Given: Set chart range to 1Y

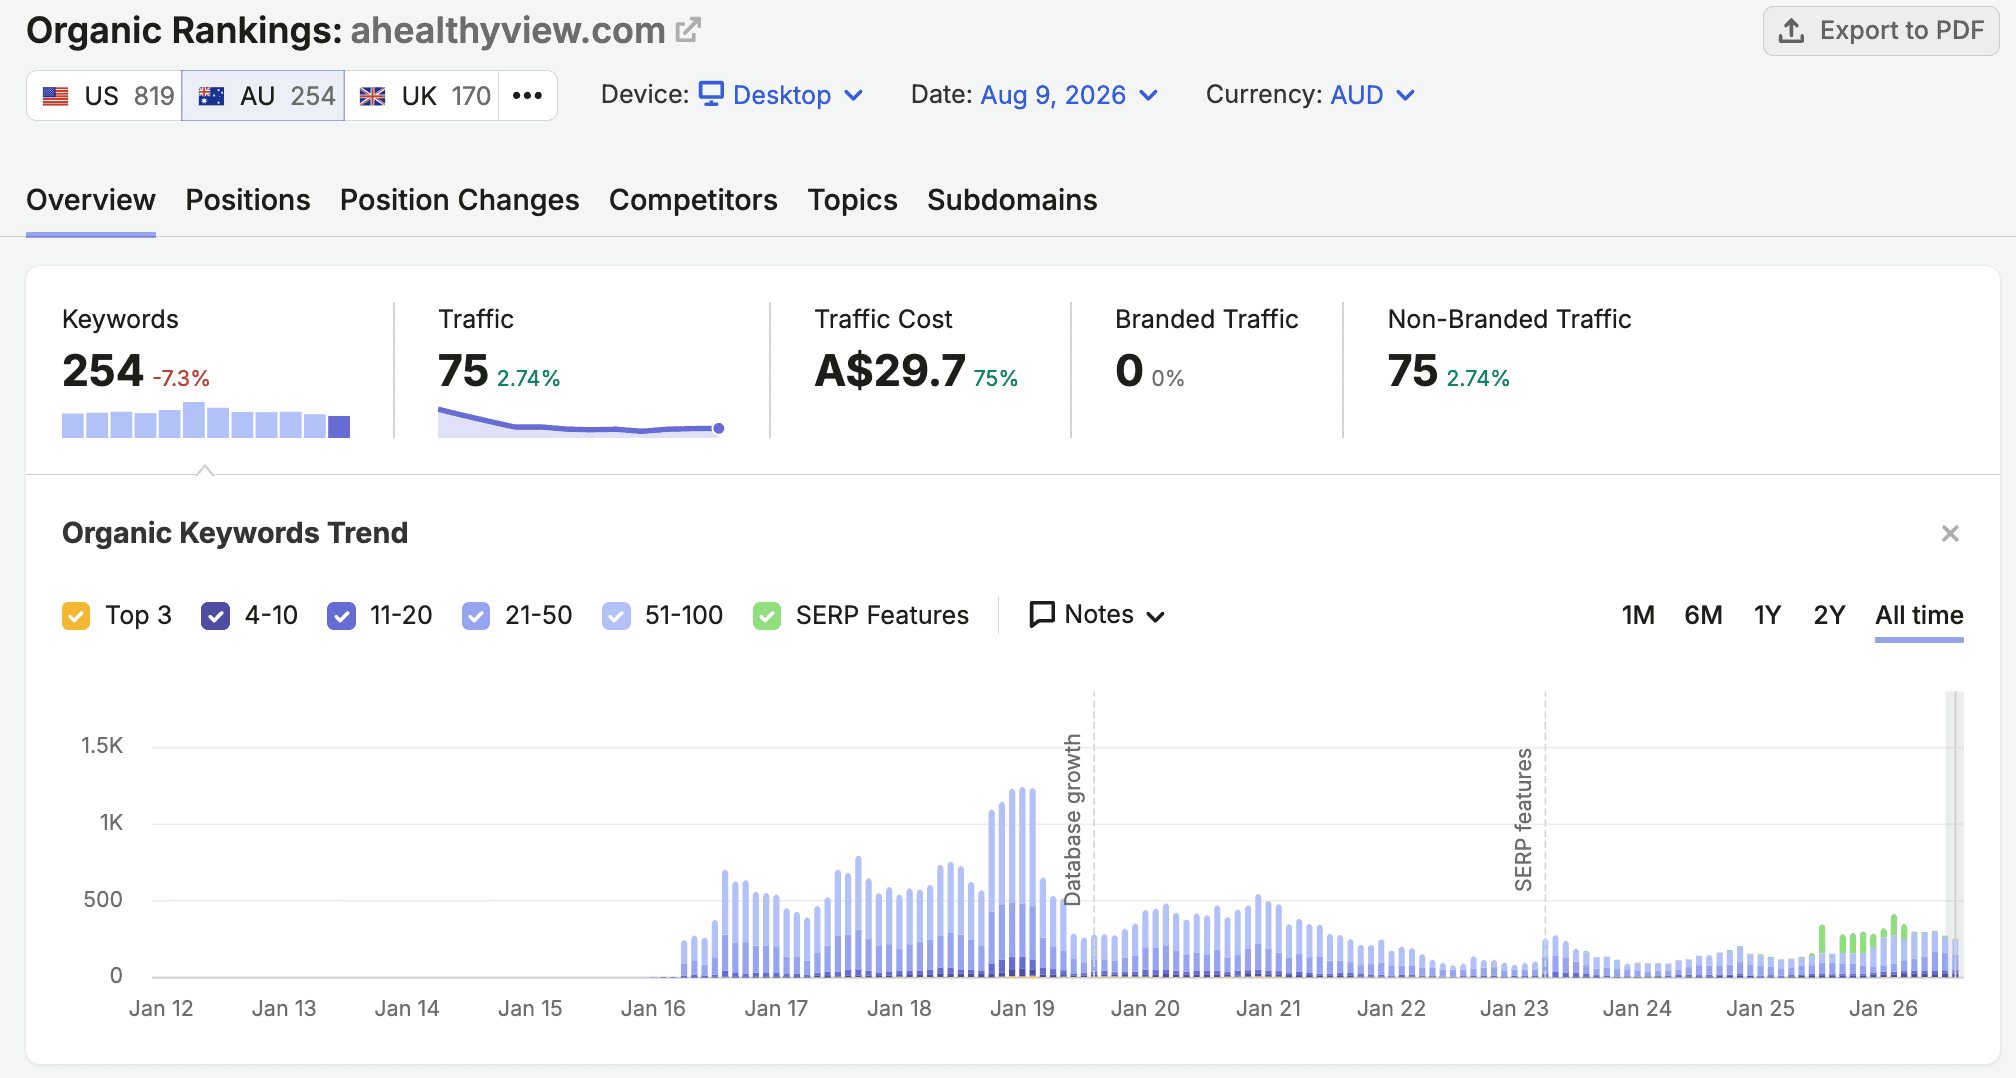Looking at the screenshot, I should point(1767,615).
